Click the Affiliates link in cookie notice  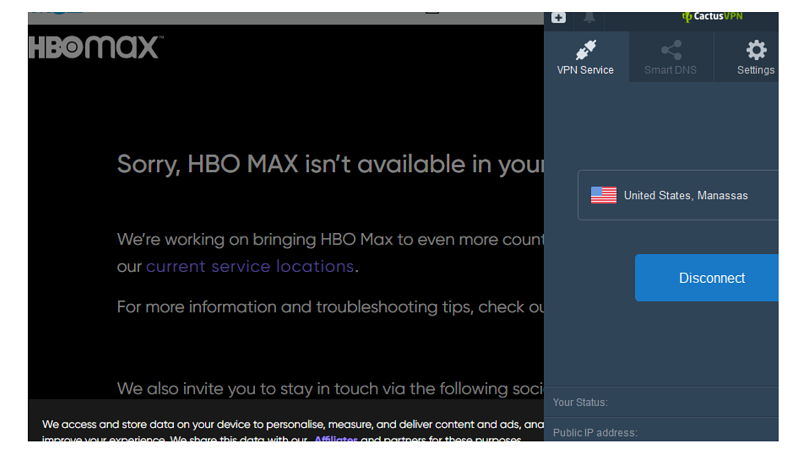tap(336, 439)
